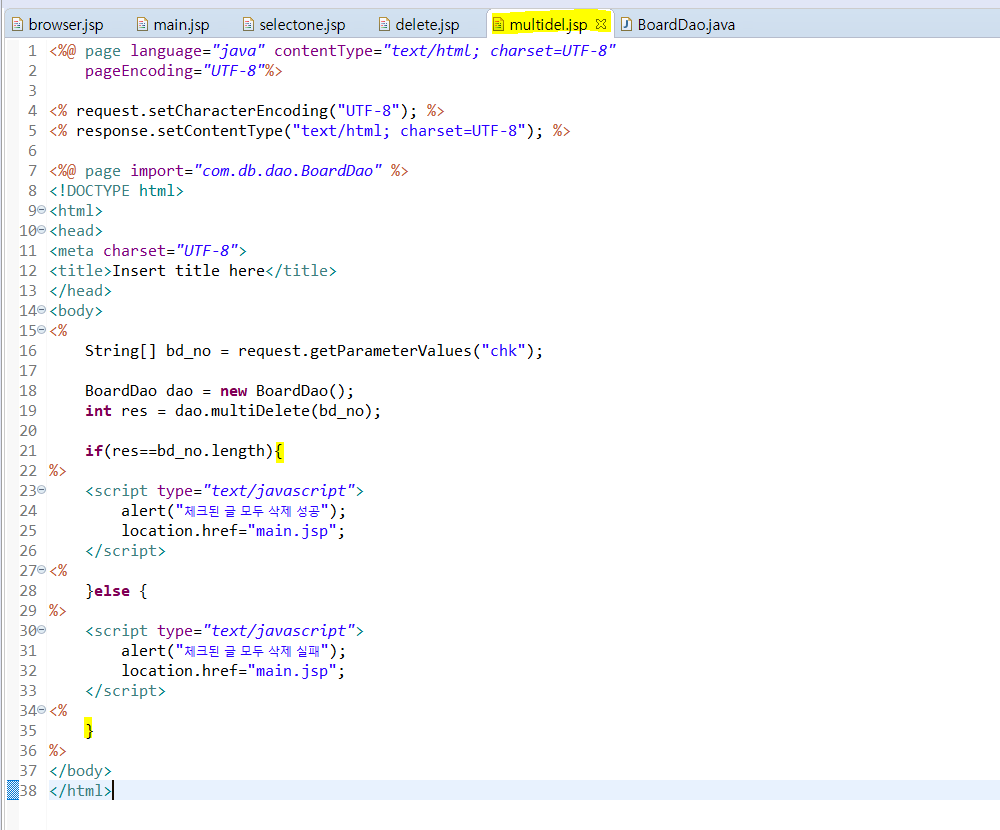This screenshot has height=830, width=1000.
Task: Click the marker on line 38 ruler
Action: 13,790
